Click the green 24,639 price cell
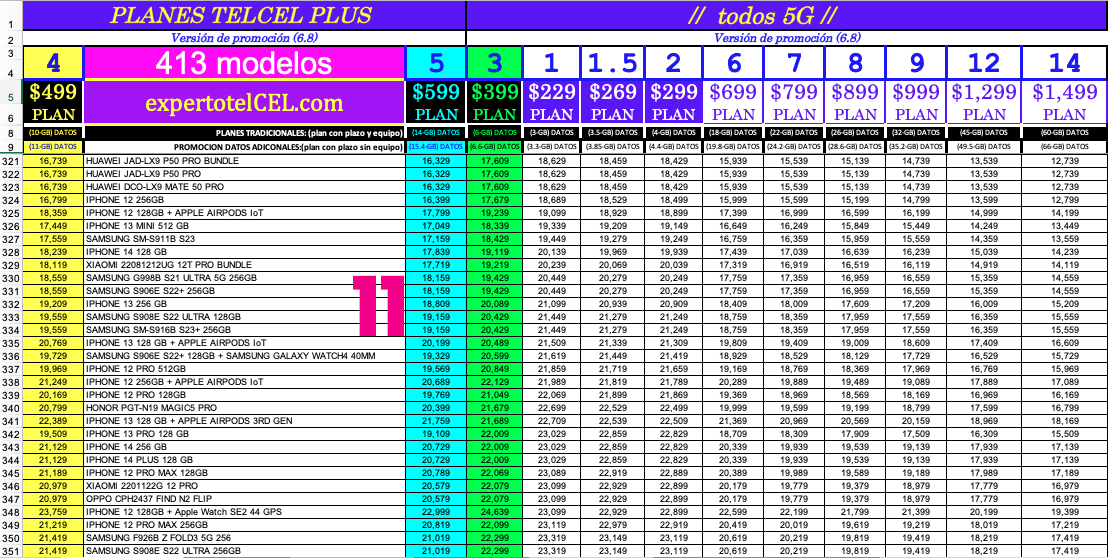 click(x=495, y=511)
